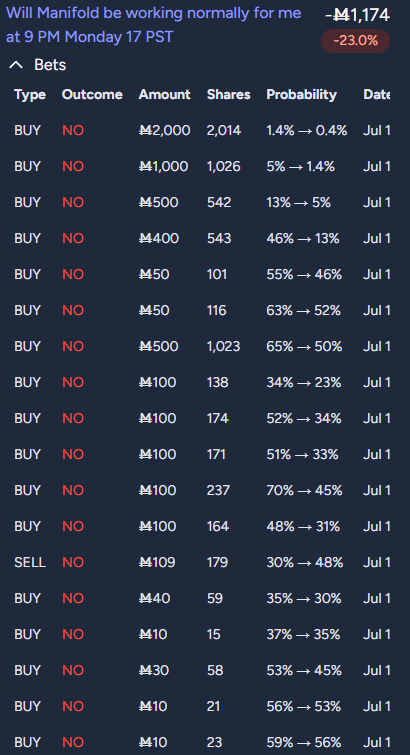This screenshot has width=410, height=755.
Task: Select the SELL NO row type cell
Action: click(30, 562)
